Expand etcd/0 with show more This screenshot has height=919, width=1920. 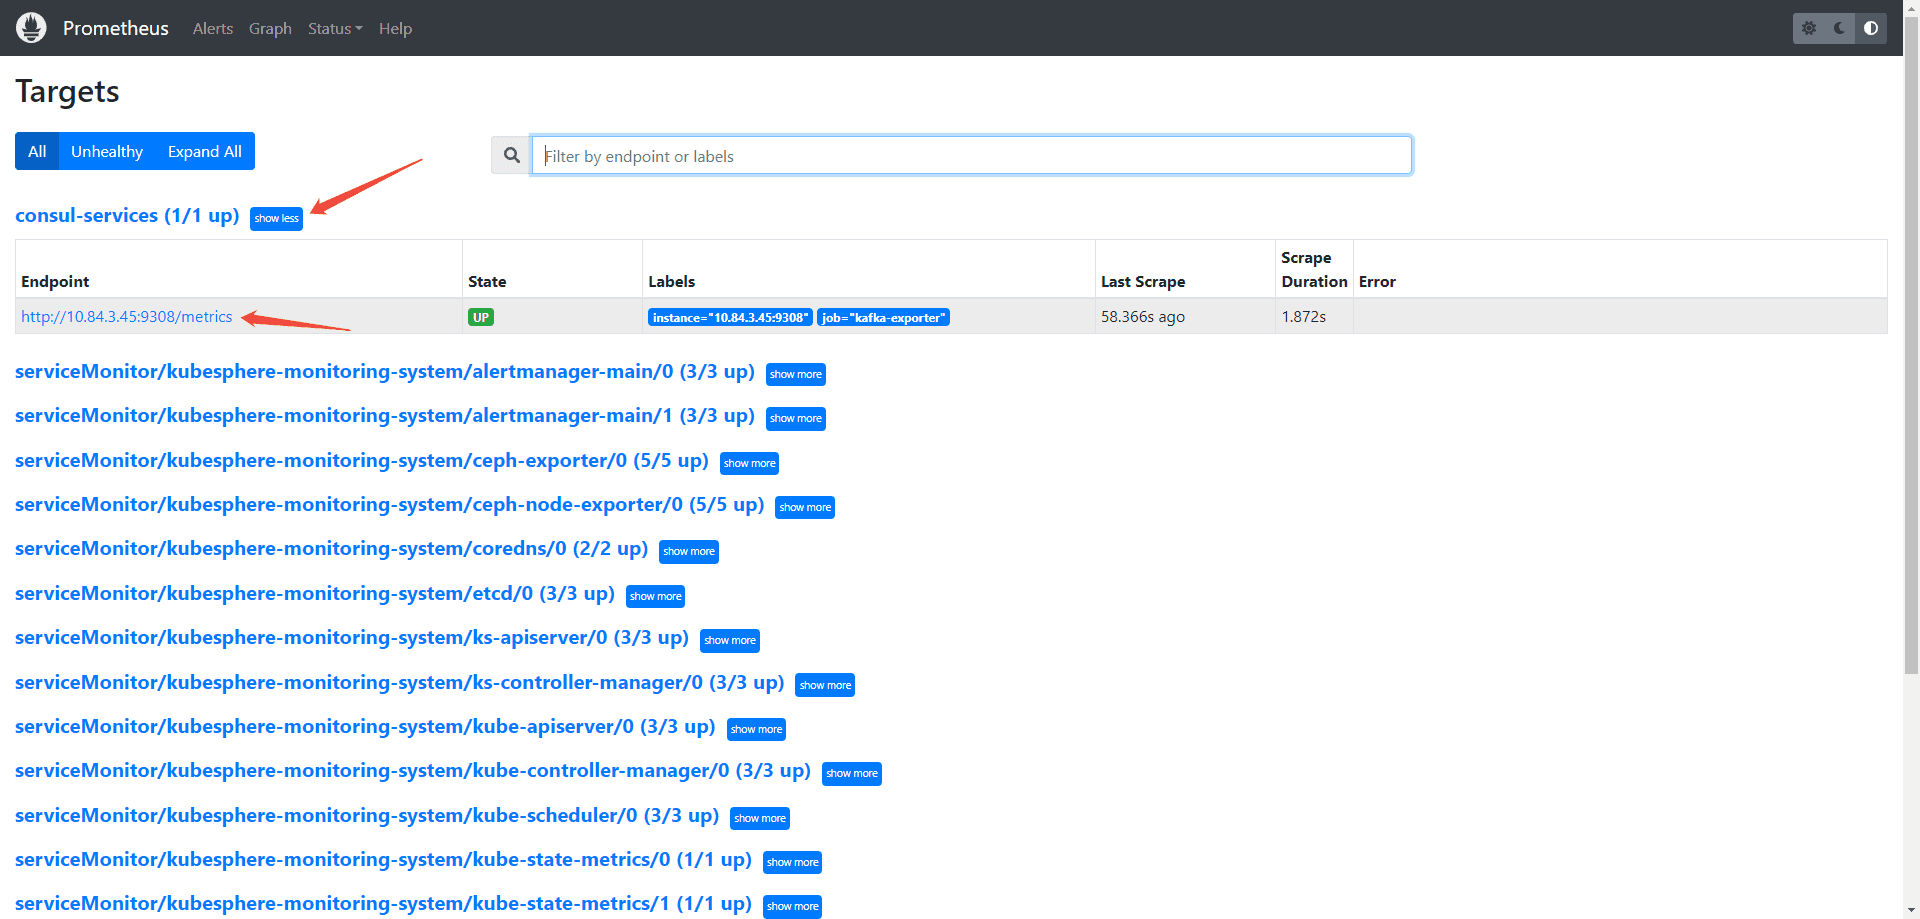pyautogui.click(x=655, y=596)
